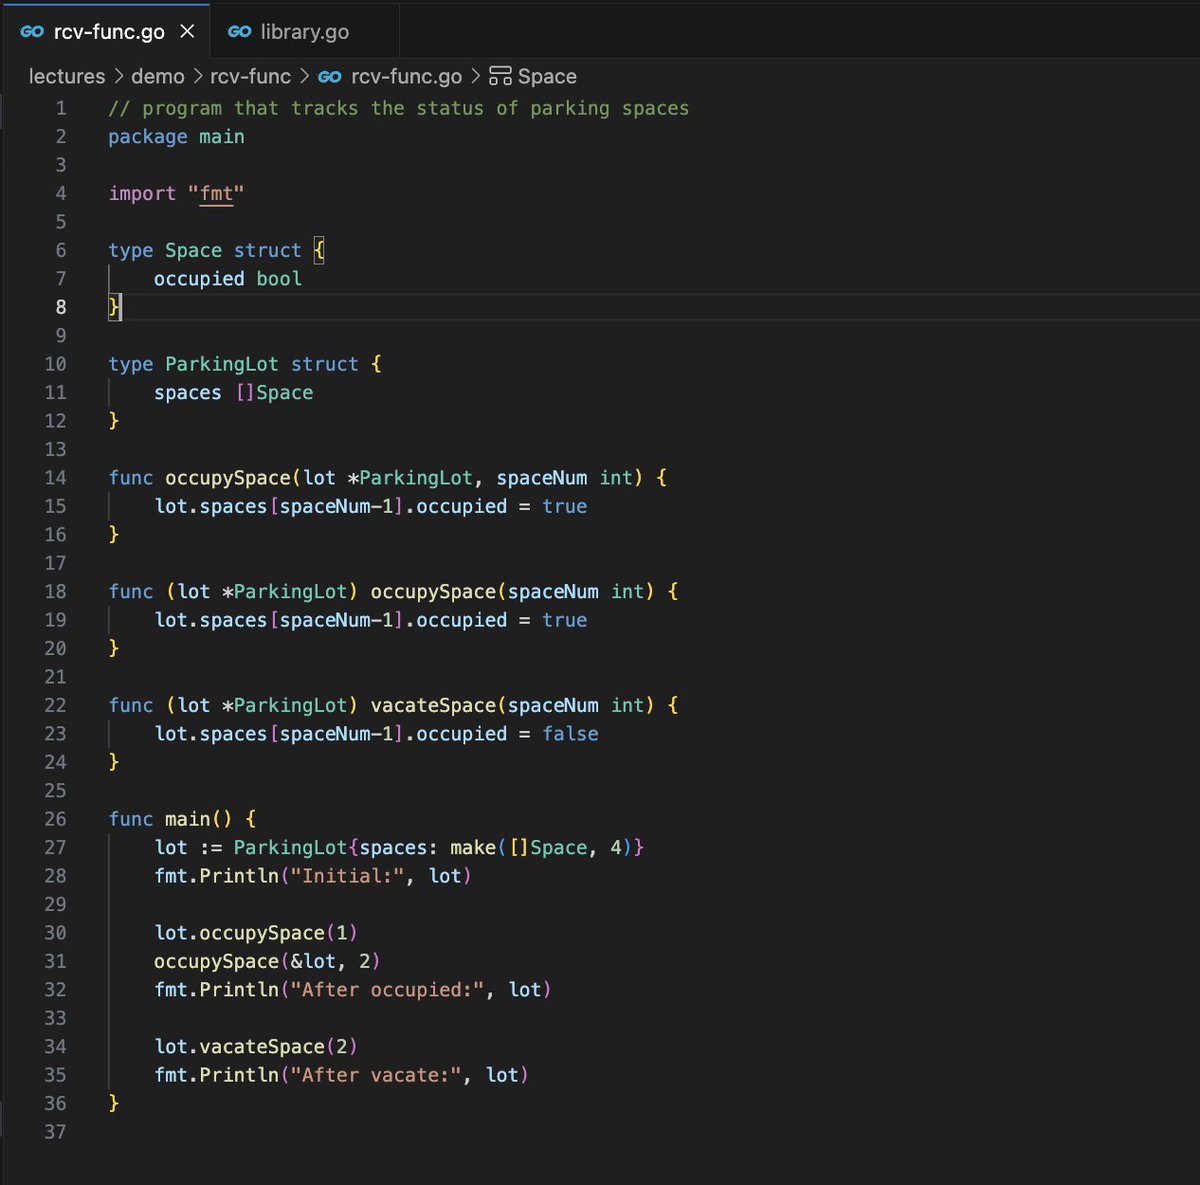Open the rcv-func breadcrumb folder
This screenshot has height=1185, width=1200.
coord(250,77)
